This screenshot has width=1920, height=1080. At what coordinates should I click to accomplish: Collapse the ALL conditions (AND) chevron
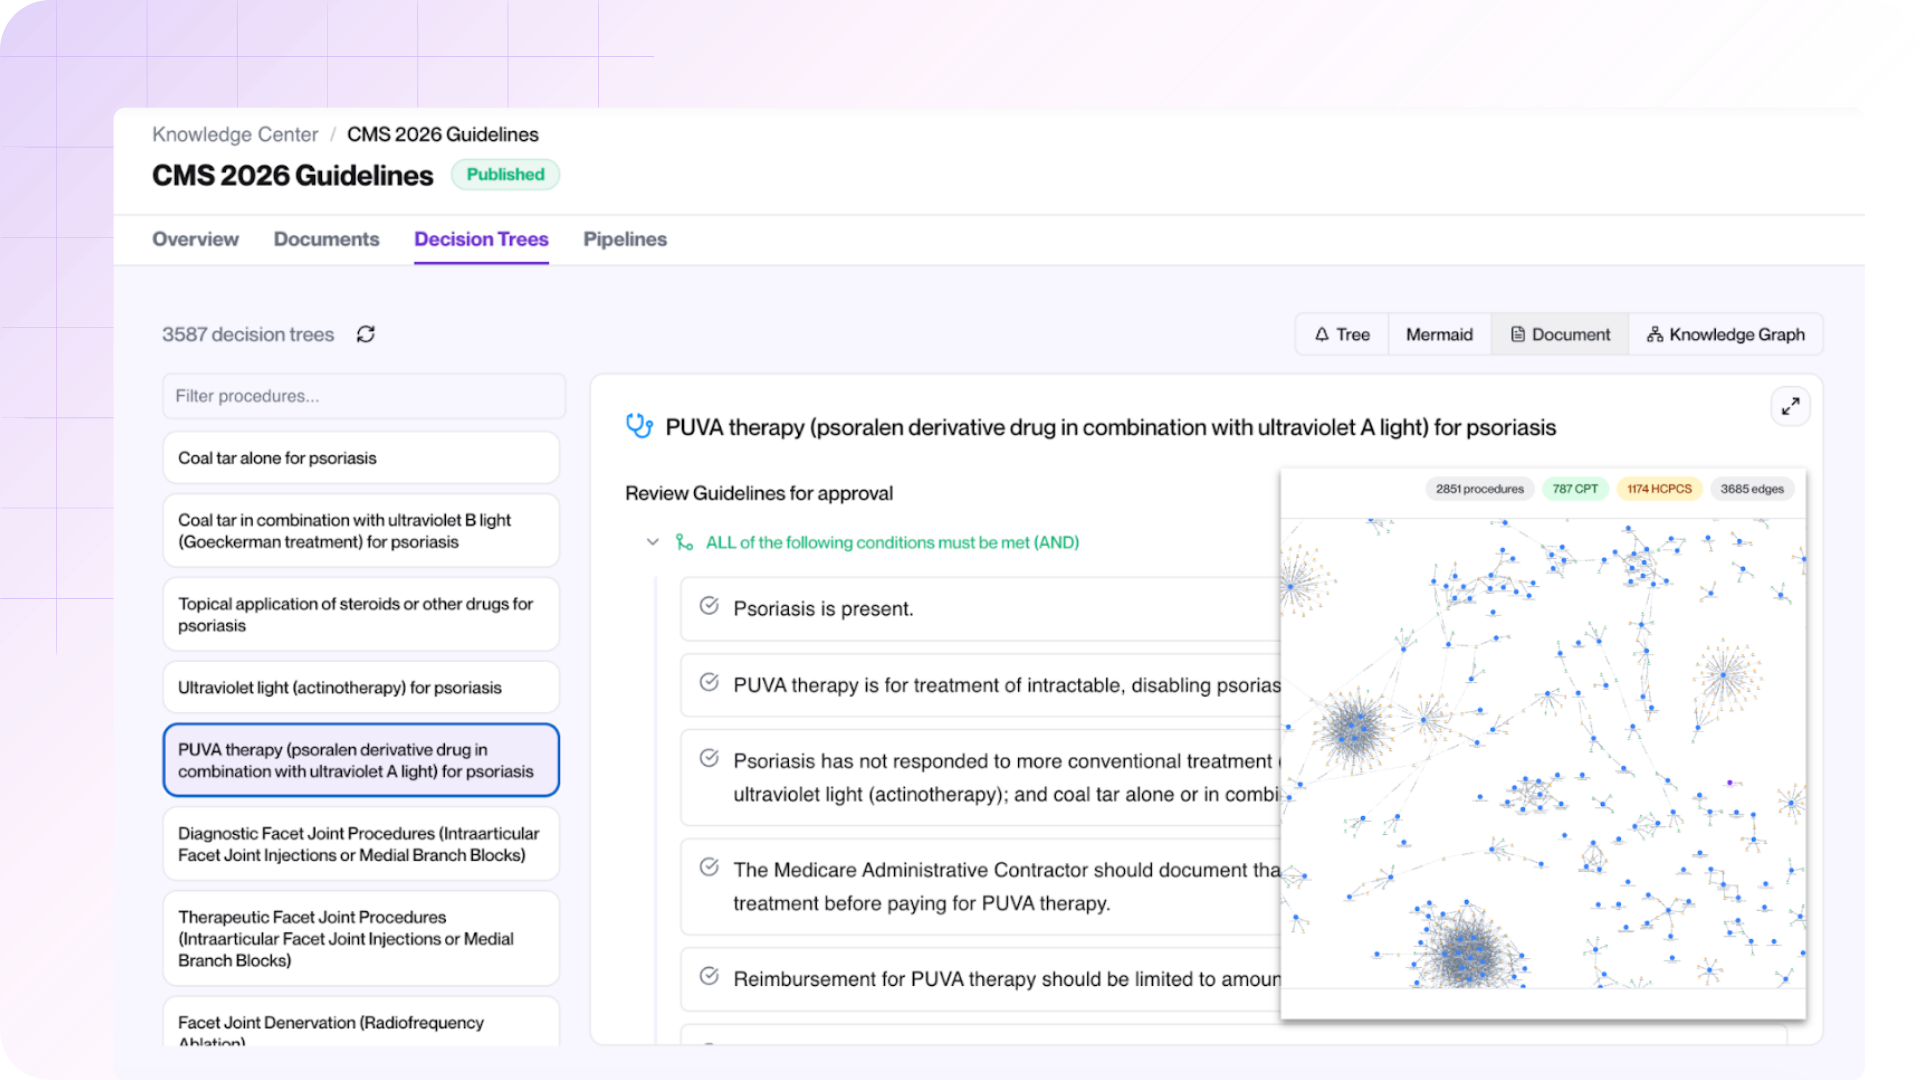pos(653,542)
